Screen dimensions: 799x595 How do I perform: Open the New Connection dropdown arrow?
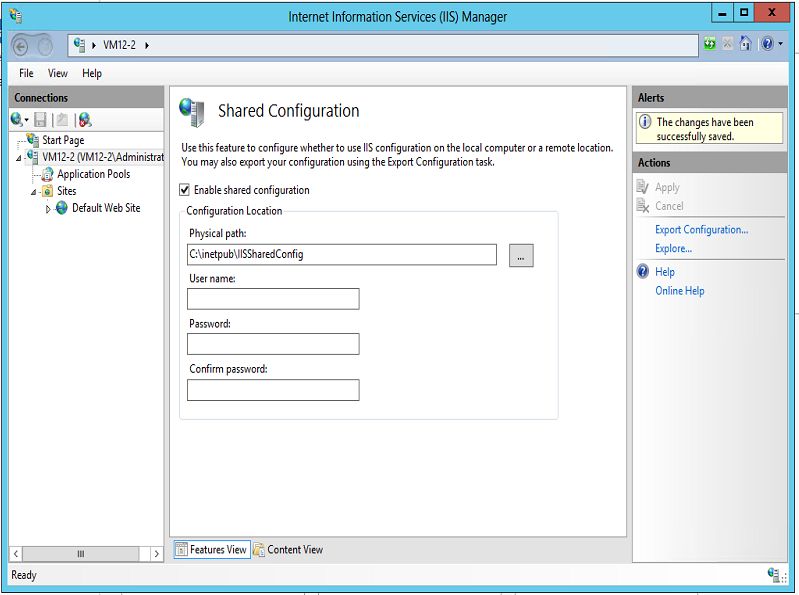pyautogui.click(x=26, y=120)
